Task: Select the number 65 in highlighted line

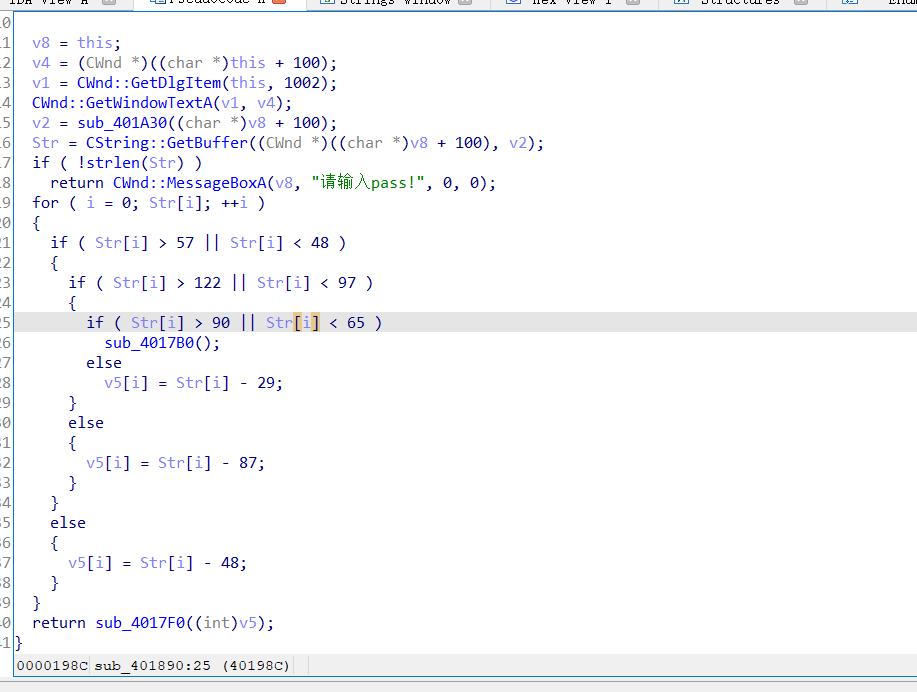Action: pos(356,323)
